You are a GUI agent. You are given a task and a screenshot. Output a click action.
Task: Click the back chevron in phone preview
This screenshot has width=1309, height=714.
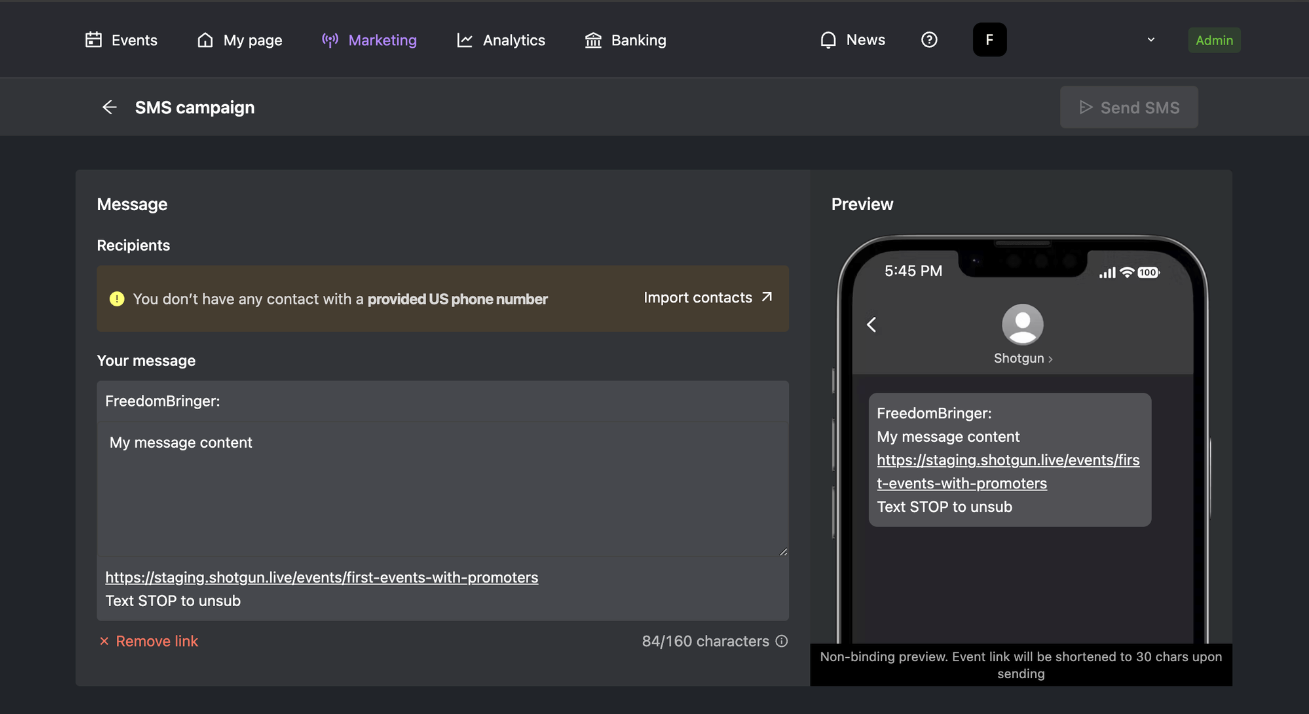pyautogui.click(x=872, y=324)
